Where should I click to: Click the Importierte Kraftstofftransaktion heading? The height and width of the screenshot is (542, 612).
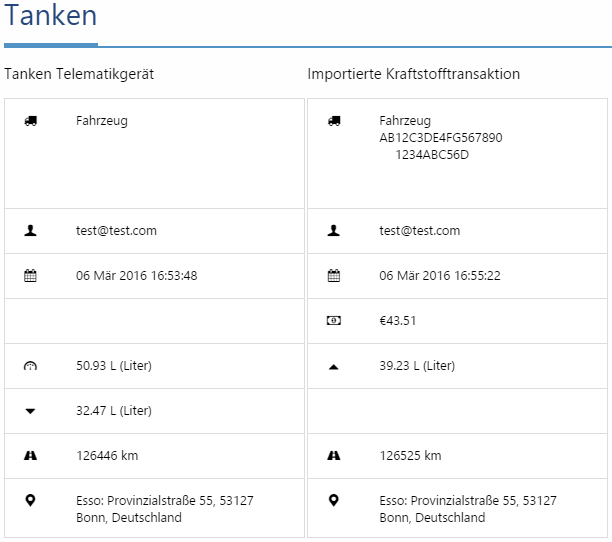click(413, 74)
